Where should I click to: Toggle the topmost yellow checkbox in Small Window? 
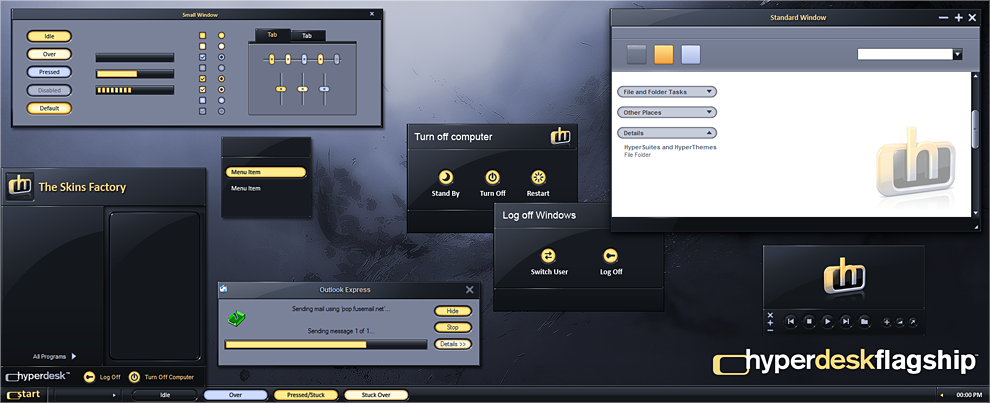203,35
